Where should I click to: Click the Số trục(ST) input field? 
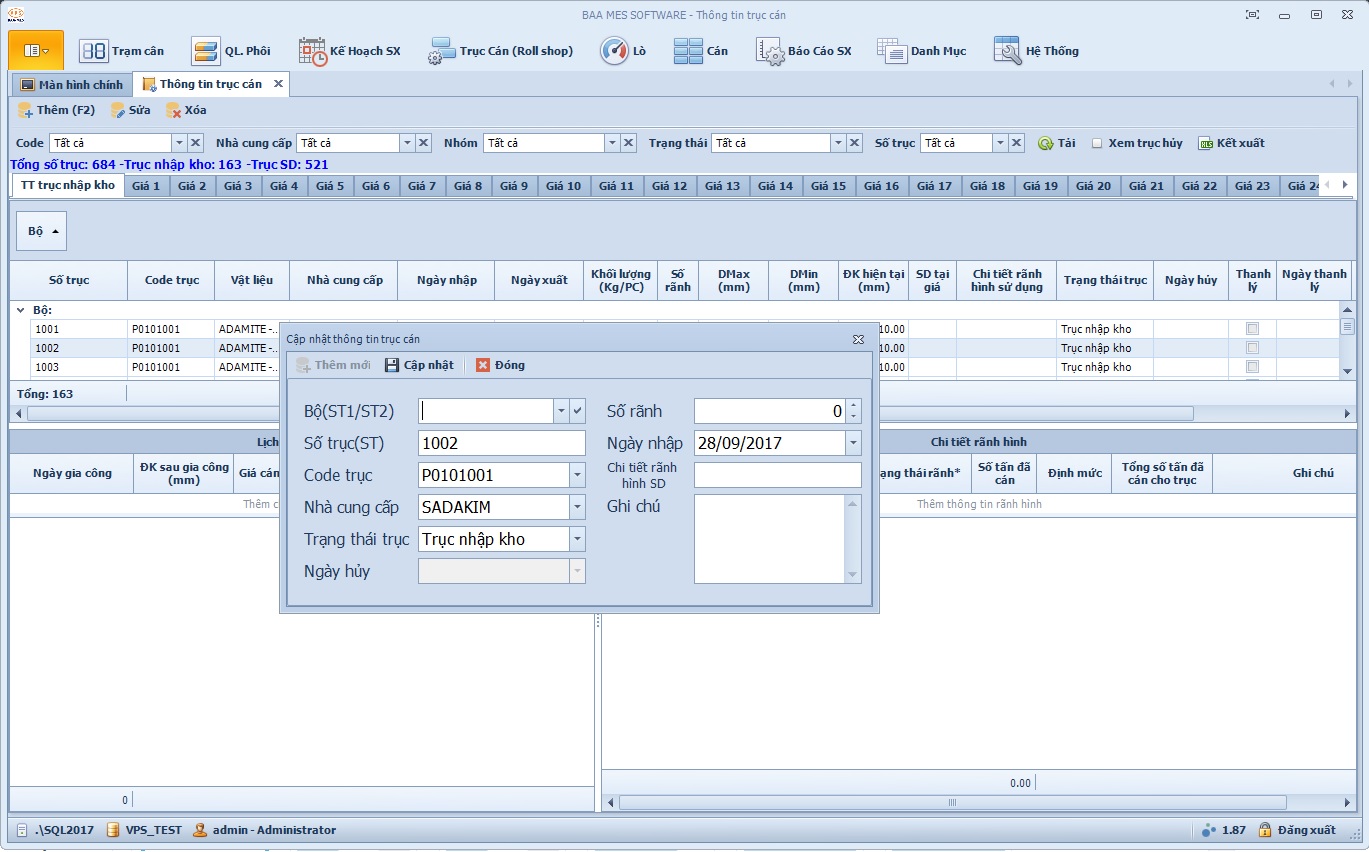[502, 443]
